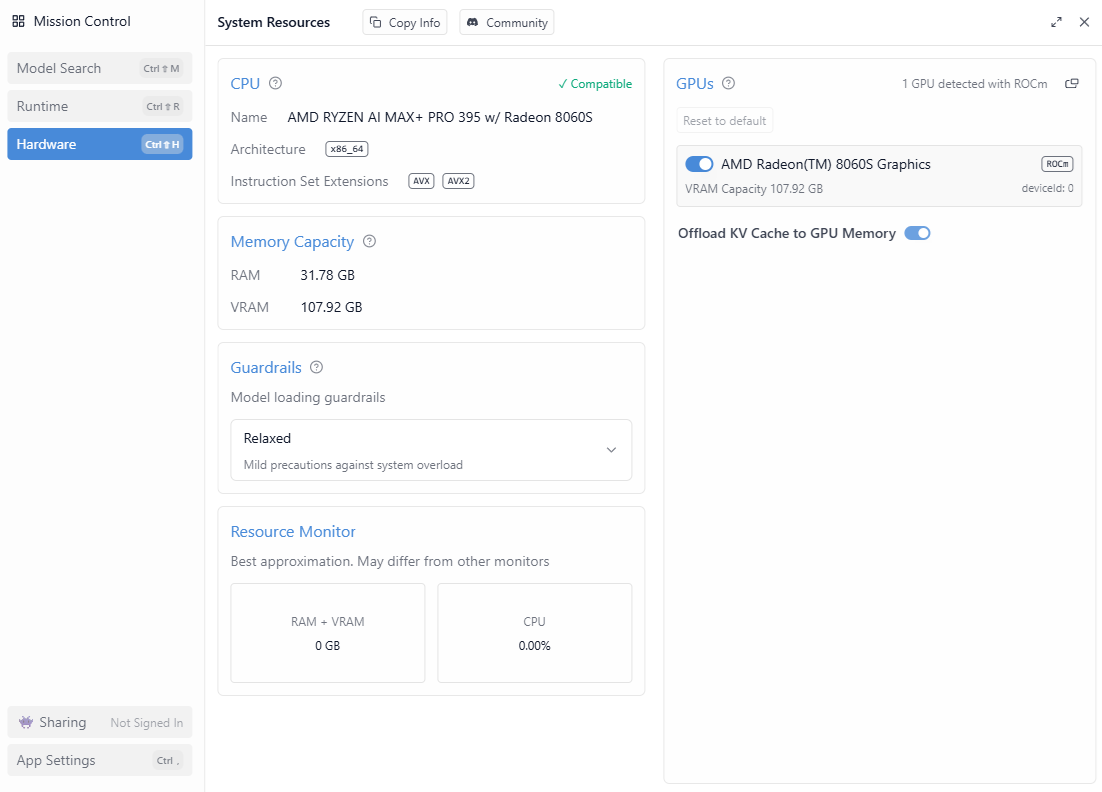Click the GPUs help question mark icon

pos(729,84)
